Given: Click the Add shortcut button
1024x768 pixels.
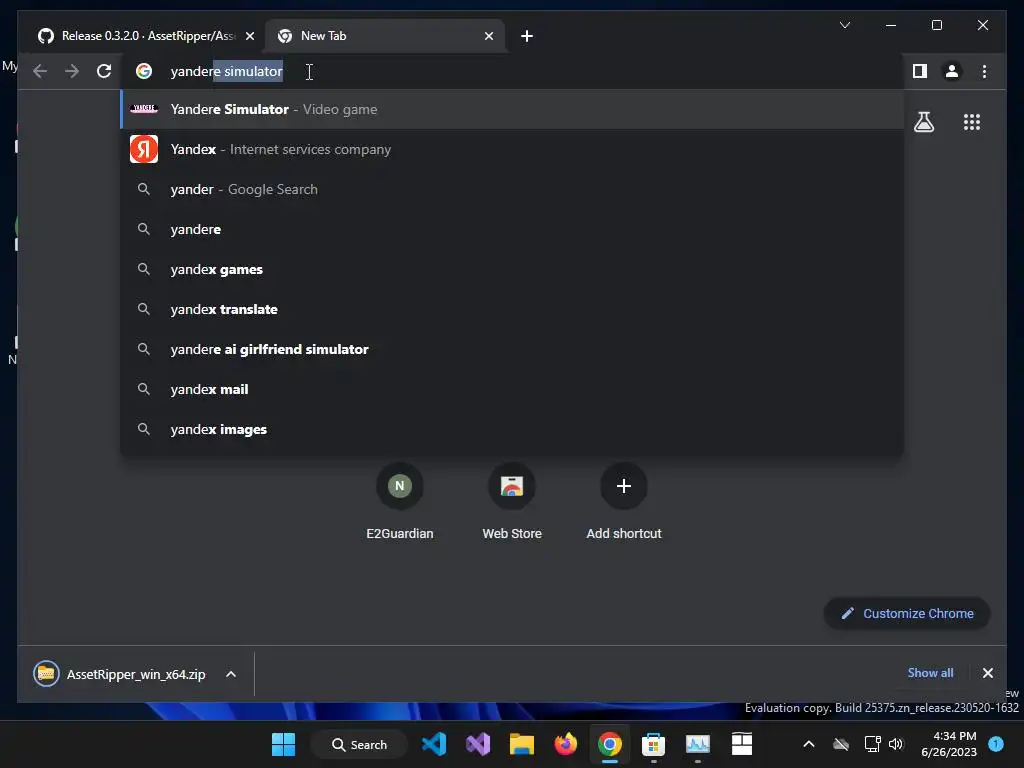Looking at the screenshot, I should pos(624,502).
